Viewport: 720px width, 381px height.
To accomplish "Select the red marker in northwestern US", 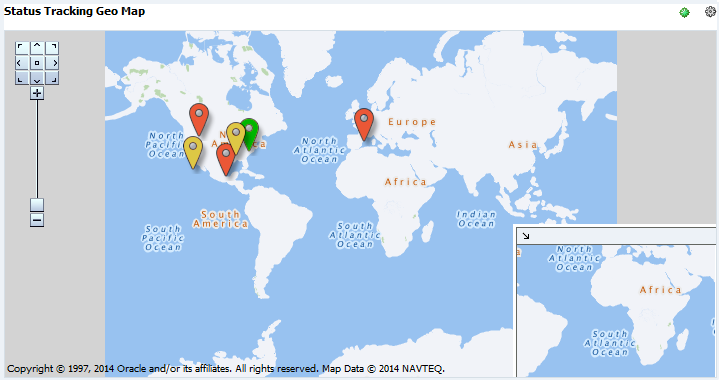I will click(199, 119).
